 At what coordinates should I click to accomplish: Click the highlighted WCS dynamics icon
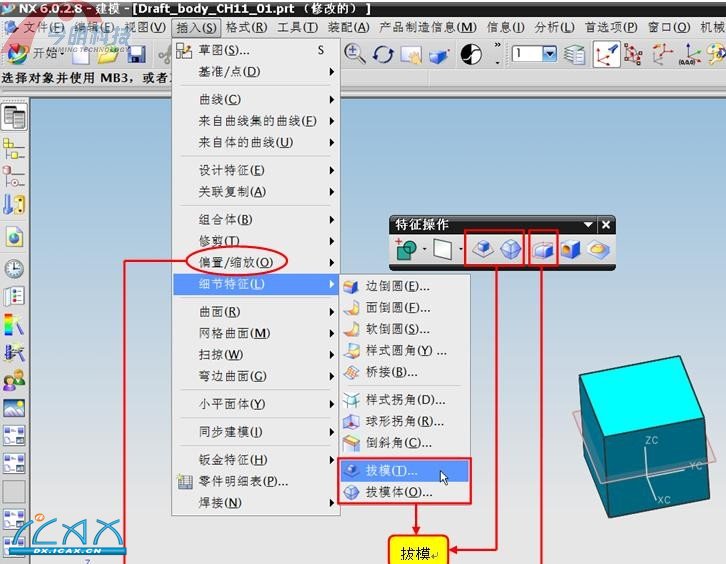click(607, 54)
